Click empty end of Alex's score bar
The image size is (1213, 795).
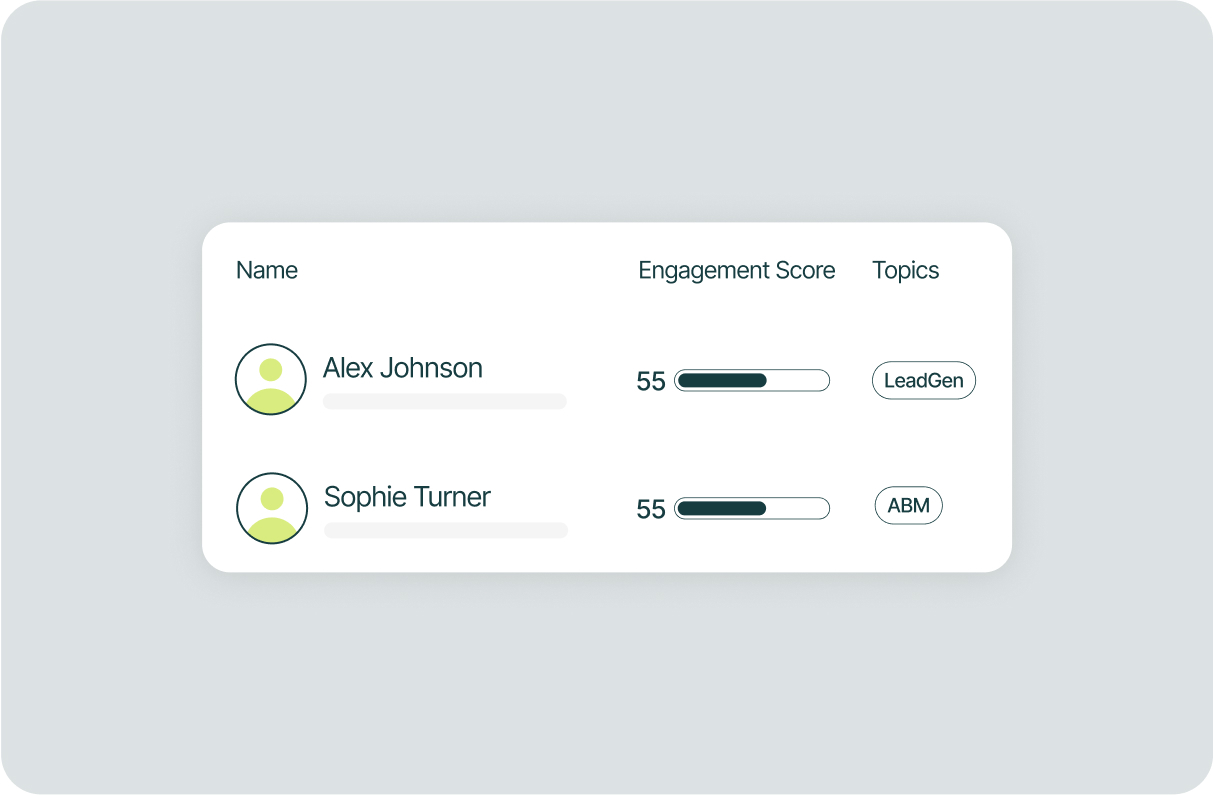[x=798, y=380]
